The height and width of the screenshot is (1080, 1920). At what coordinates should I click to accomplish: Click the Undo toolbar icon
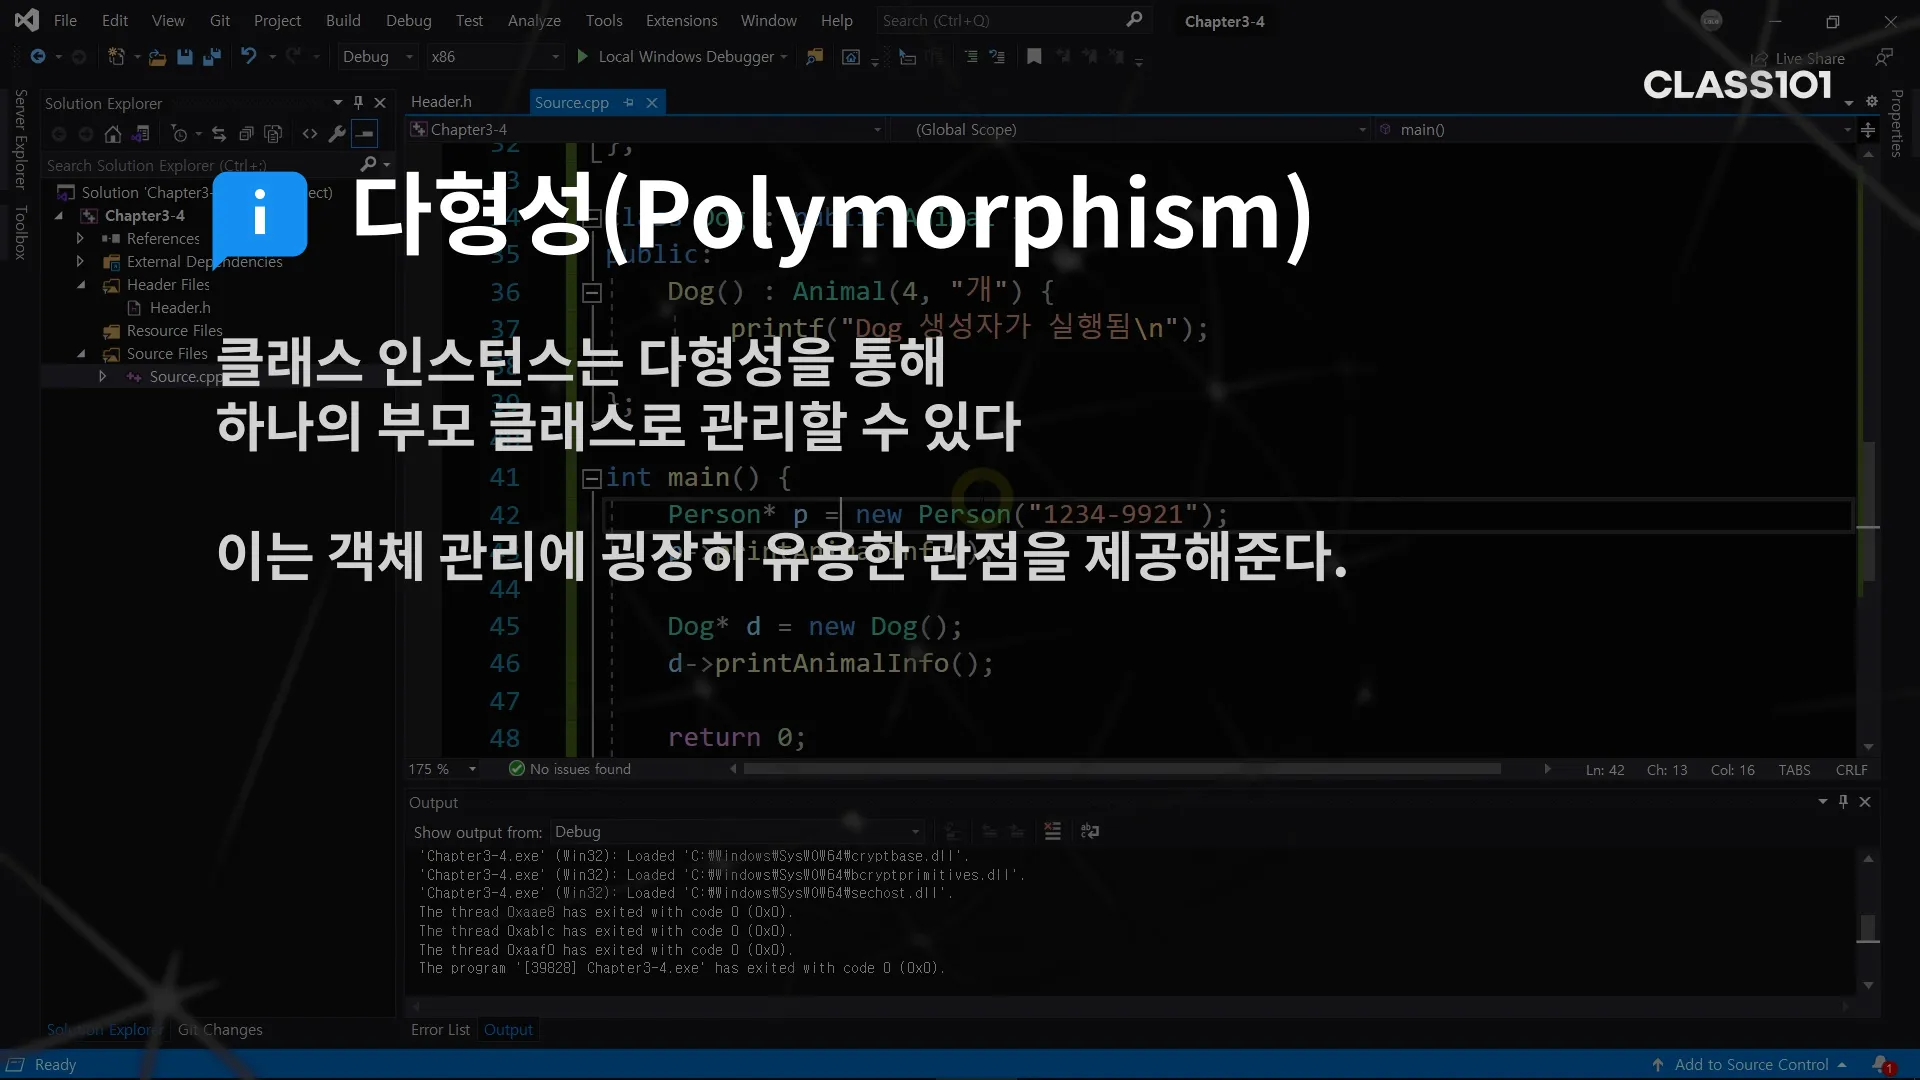coord(249,57)
